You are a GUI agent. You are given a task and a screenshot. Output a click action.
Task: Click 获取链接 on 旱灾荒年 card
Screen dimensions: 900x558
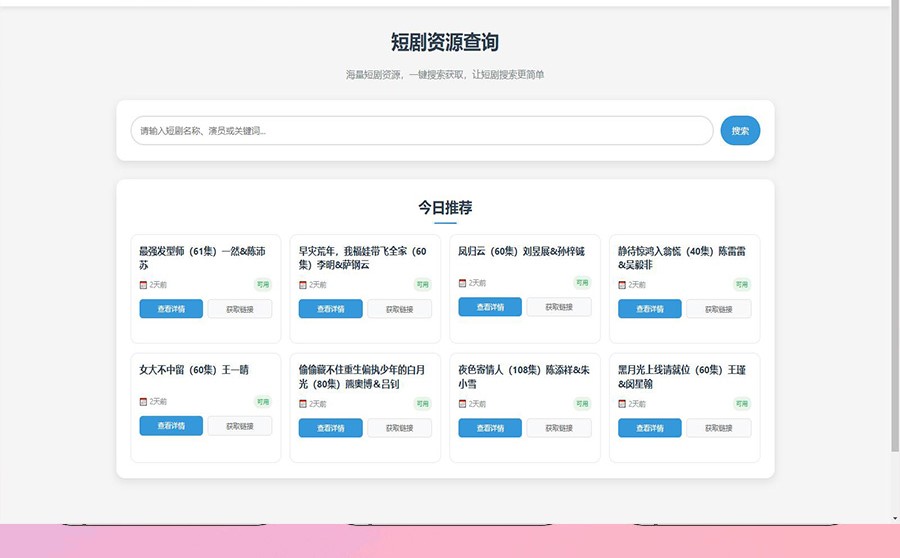click(399, 309)
